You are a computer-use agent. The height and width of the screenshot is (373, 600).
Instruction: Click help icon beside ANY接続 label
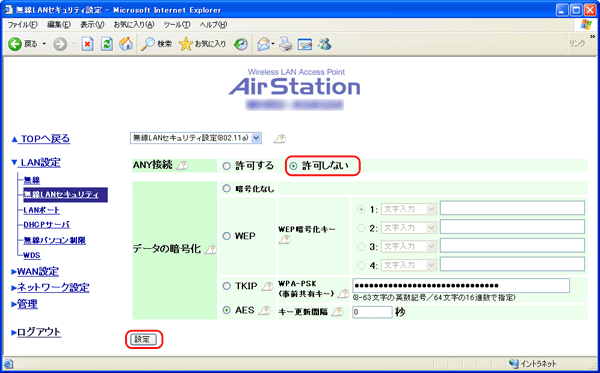pos(183,166)
